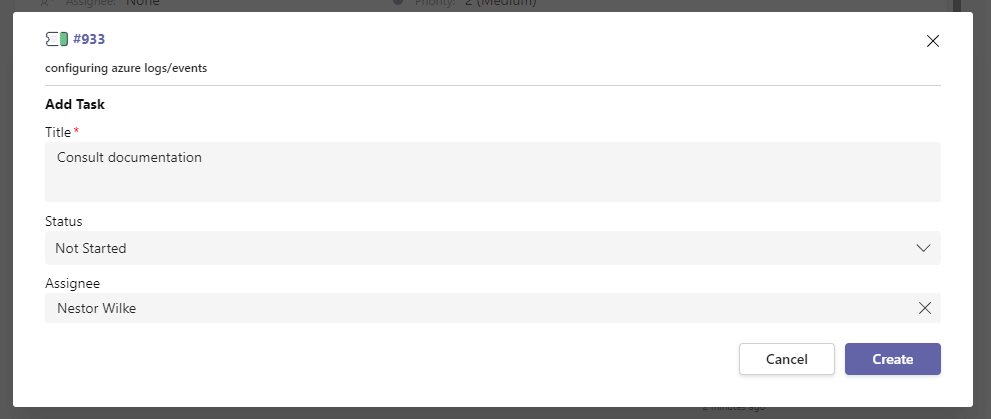Open the #933 ticket link
The width and height of the screenshot is (991, 419).
[x=89, y=39]
